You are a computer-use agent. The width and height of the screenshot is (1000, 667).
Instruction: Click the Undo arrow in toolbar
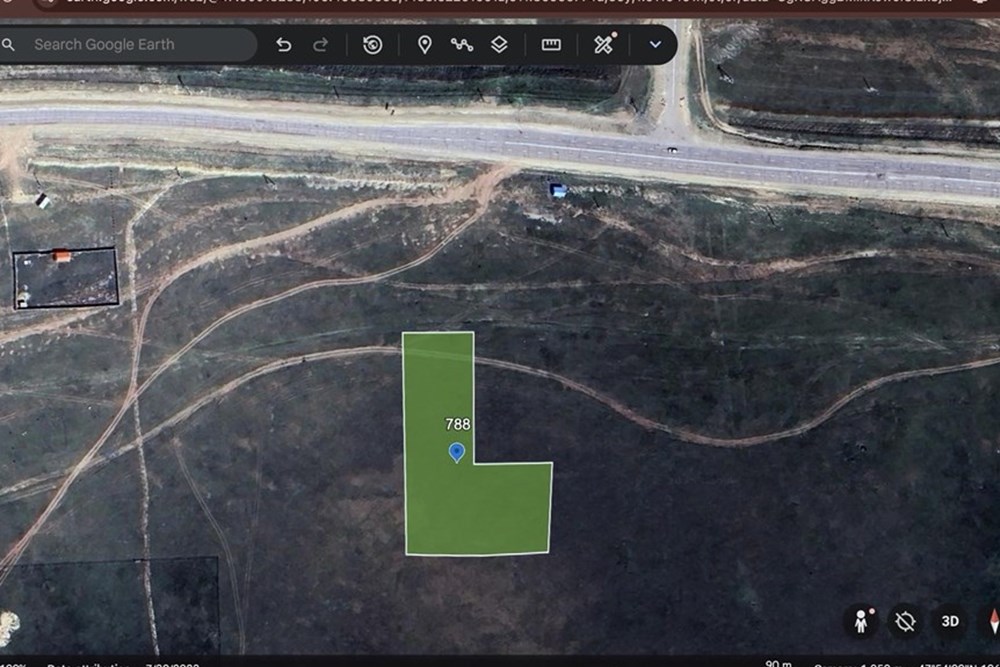[284, 45]
